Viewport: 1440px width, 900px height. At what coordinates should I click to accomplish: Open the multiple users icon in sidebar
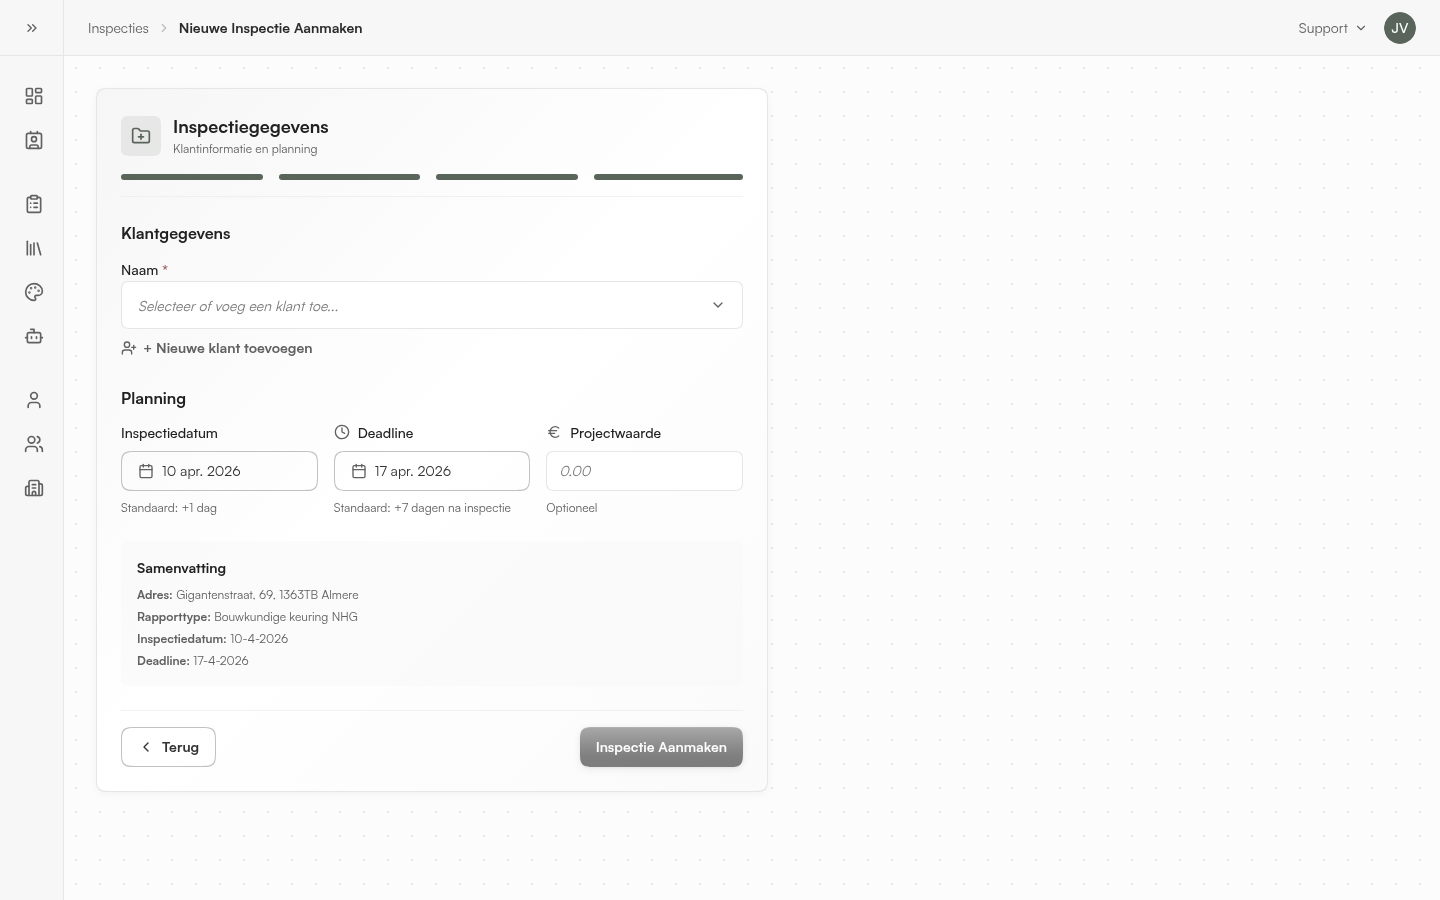pos(34,444)
